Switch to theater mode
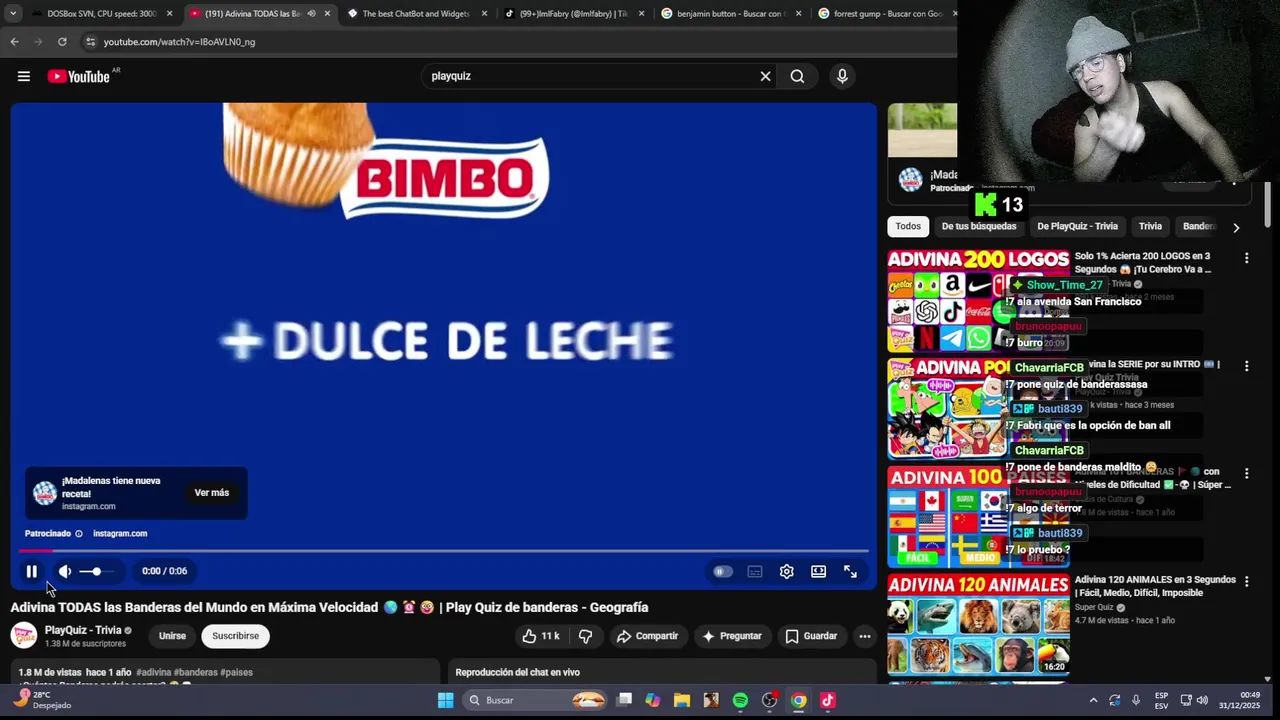The image size is (1280, 720). [819, 571]
